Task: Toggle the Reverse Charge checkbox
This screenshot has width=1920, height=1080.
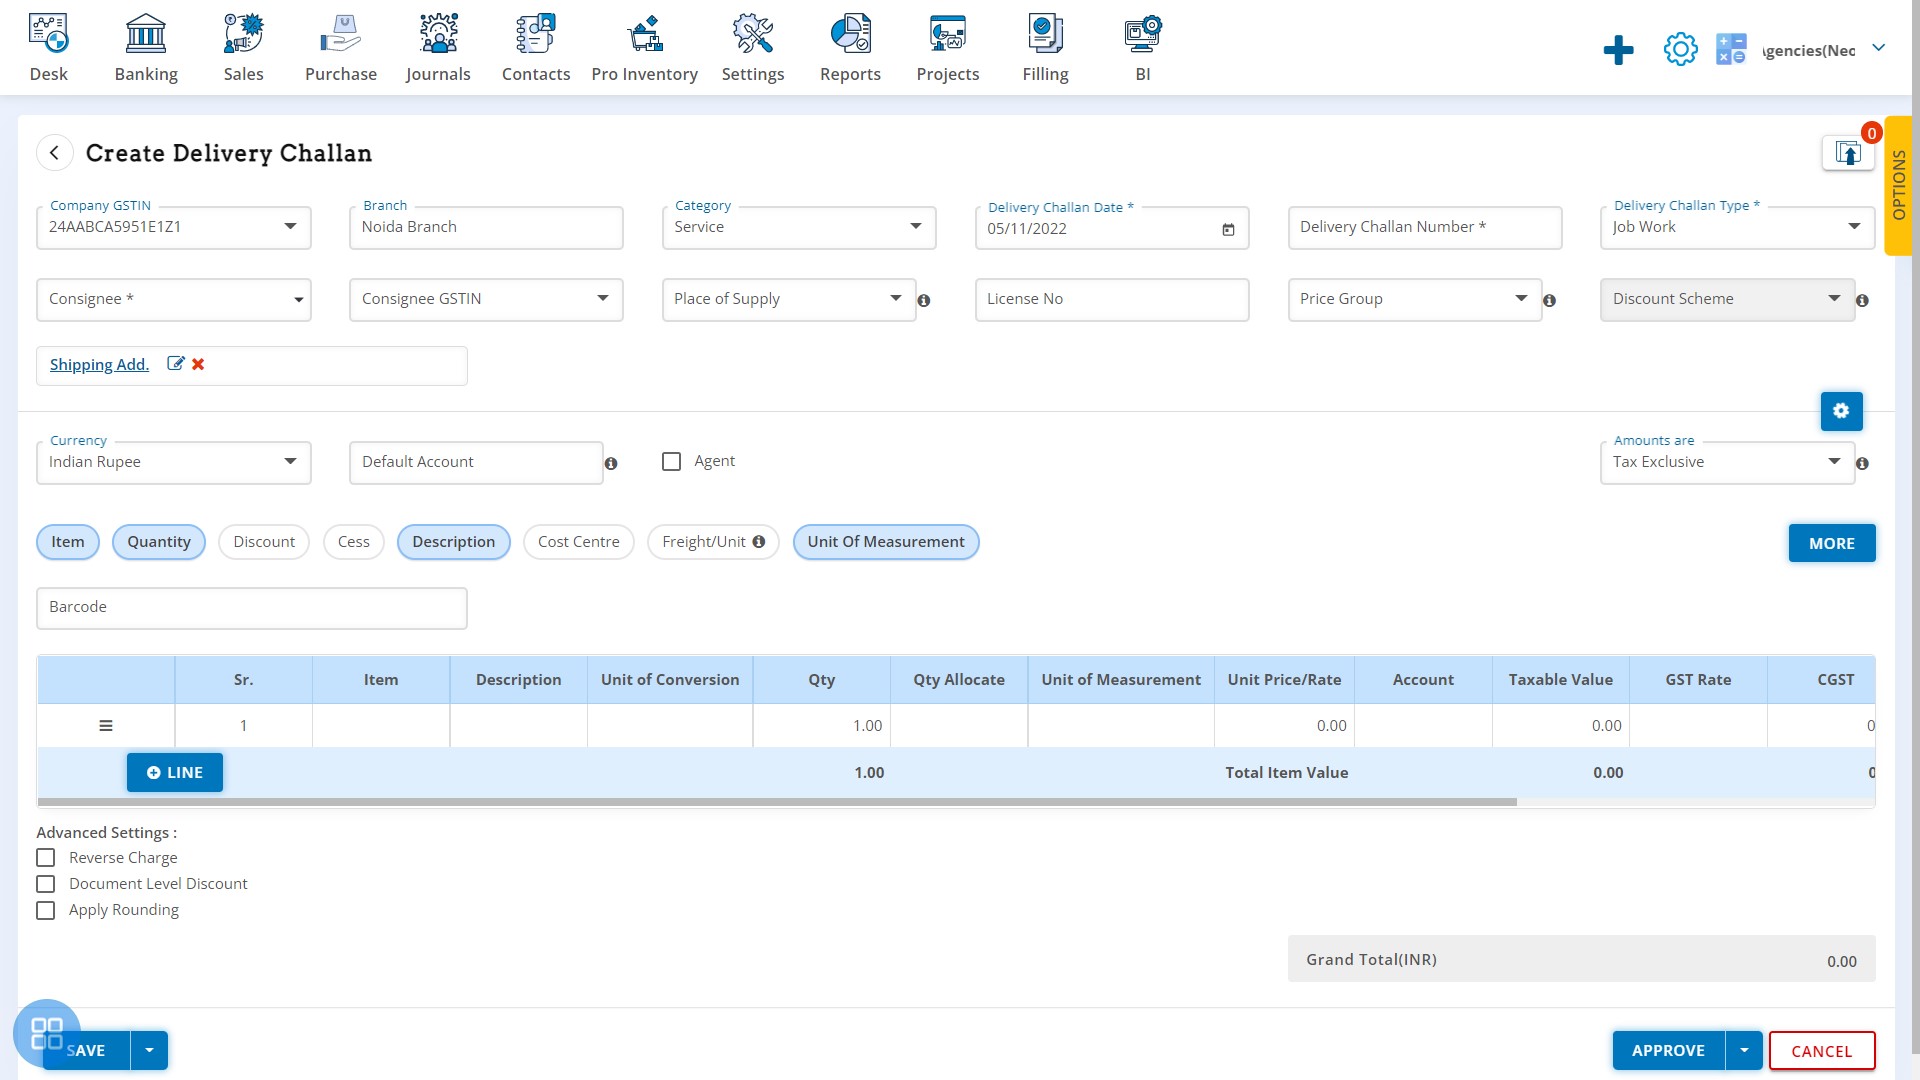Action: pos(46,857)
